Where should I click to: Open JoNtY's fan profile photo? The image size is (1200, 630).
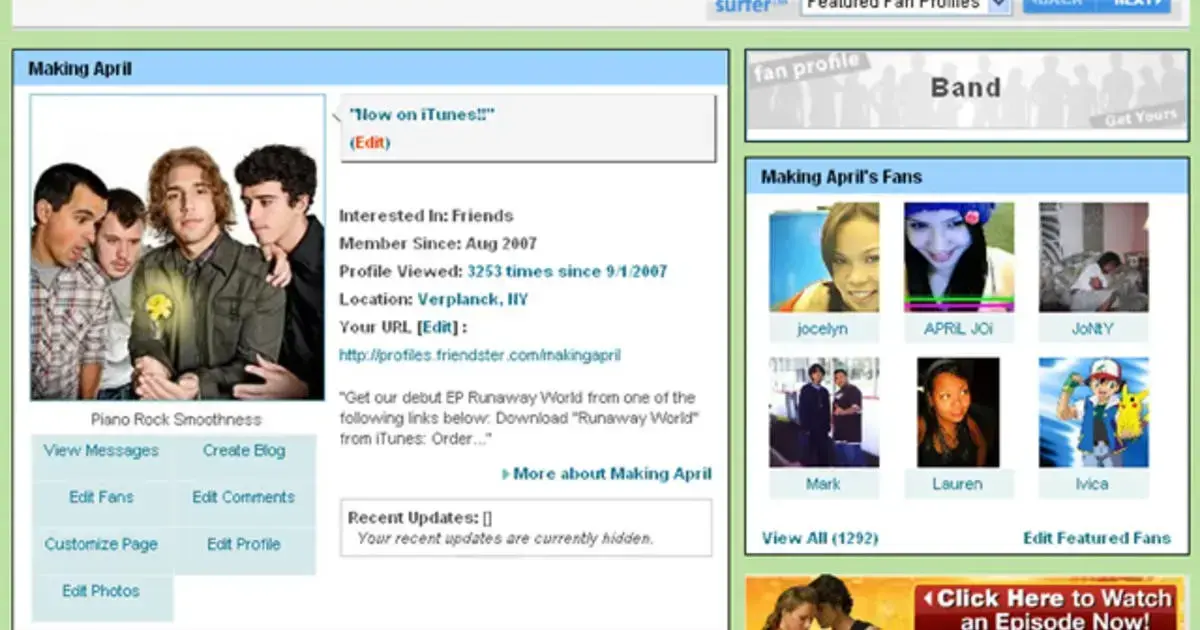(1093, 257)
